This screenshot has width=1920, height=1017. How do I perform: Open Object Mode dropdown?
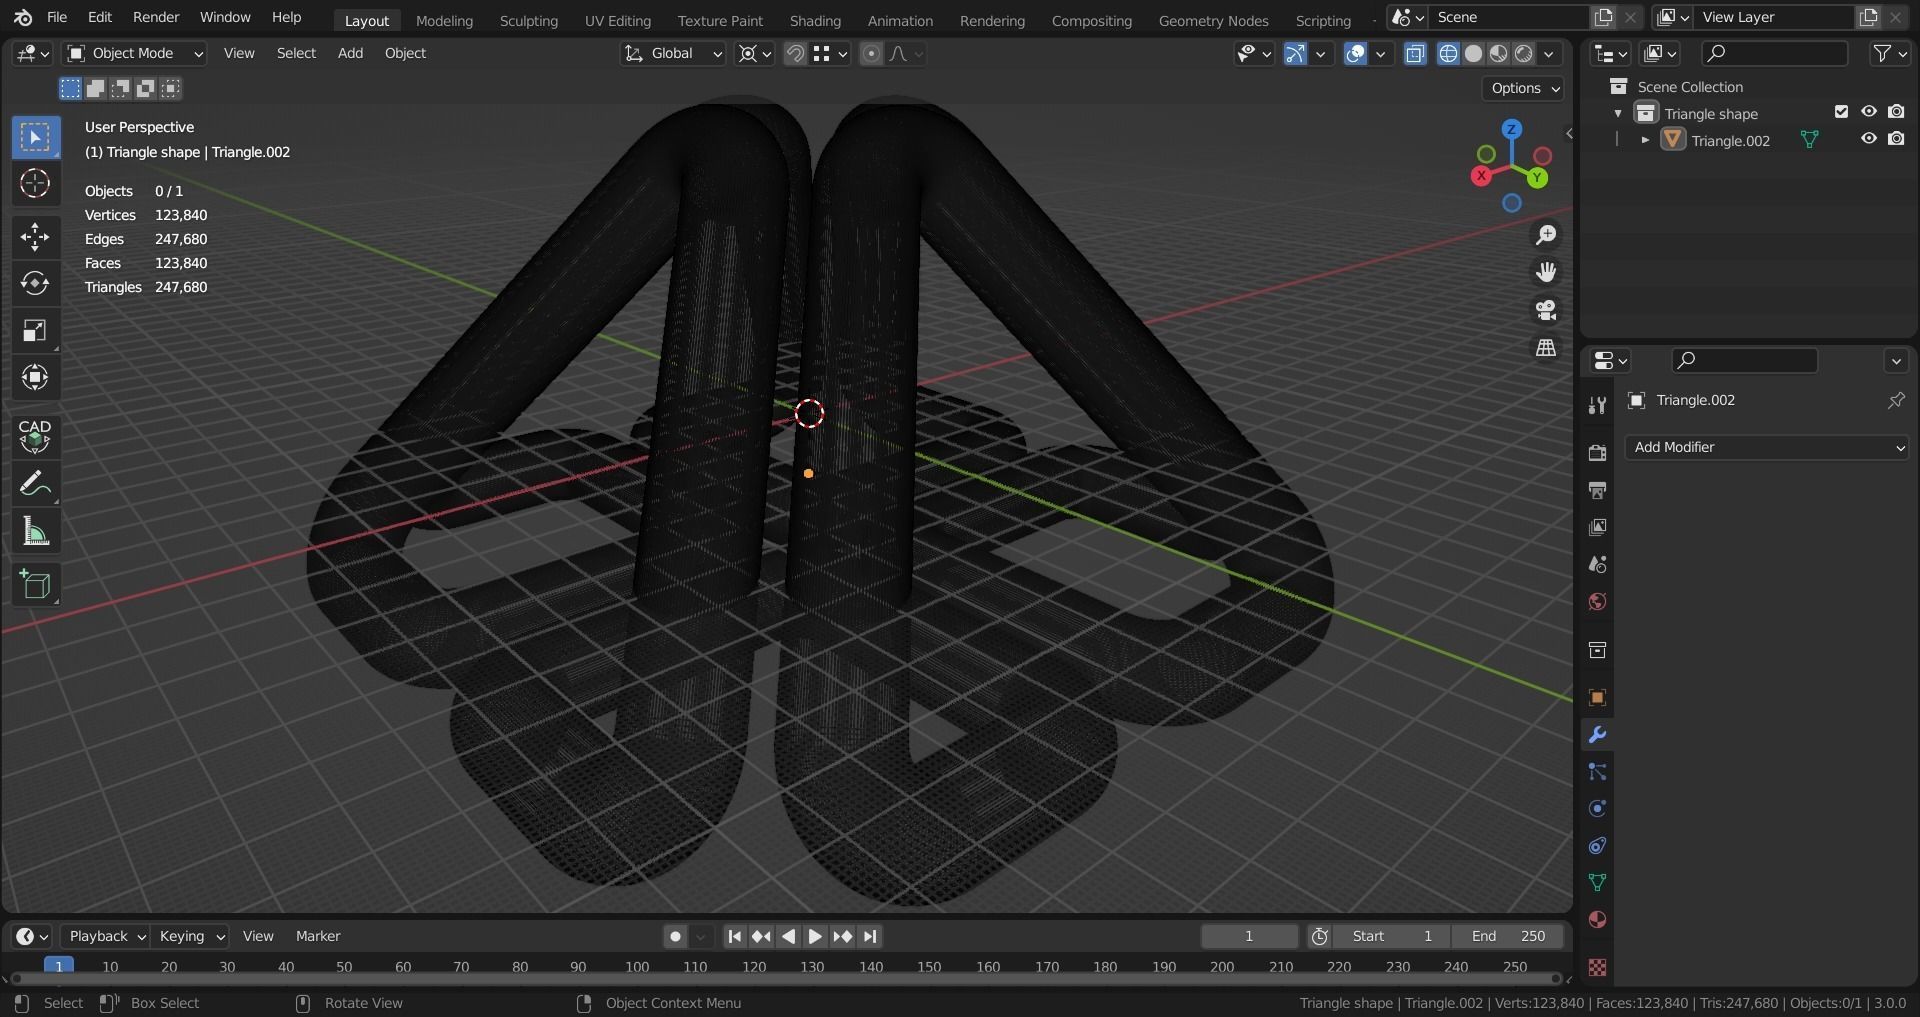tap(134, 54)
